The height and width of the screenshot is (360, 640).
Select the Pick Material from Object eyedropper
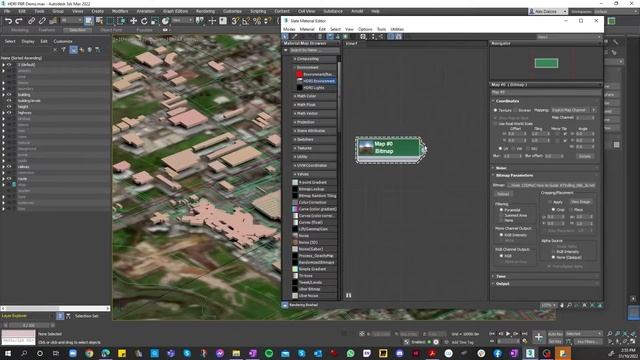(295, 37)
